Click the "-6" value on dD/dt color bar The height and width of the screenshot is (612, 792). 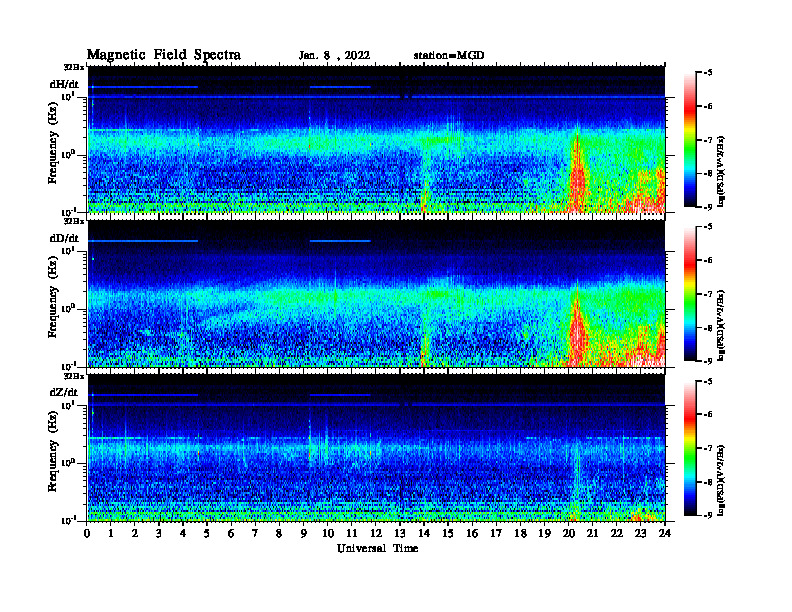pos(708,260)
